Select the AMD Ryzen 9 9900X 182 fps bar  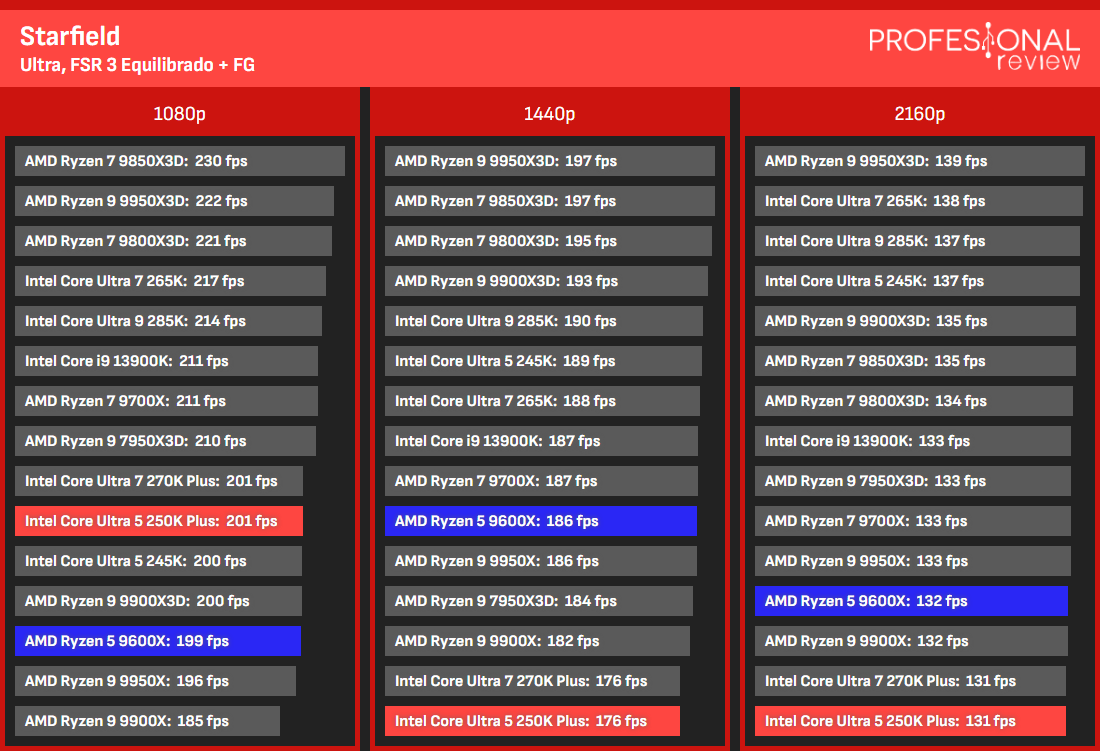pyautogui.click(x=537, y=641)
